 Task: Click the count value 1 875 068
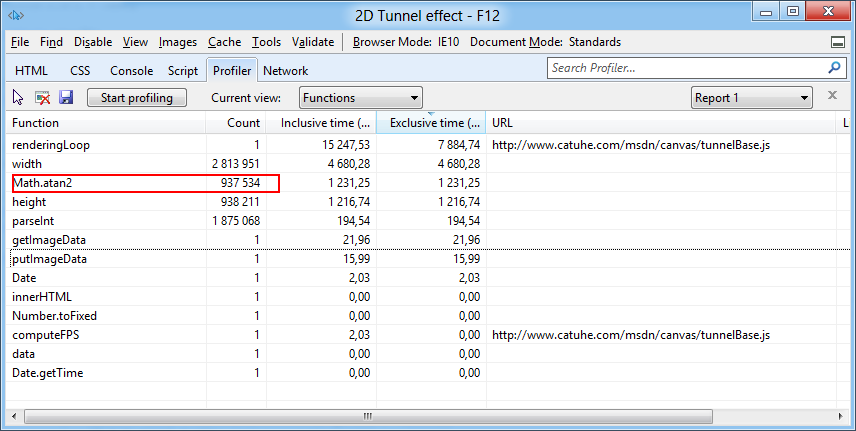236,221
